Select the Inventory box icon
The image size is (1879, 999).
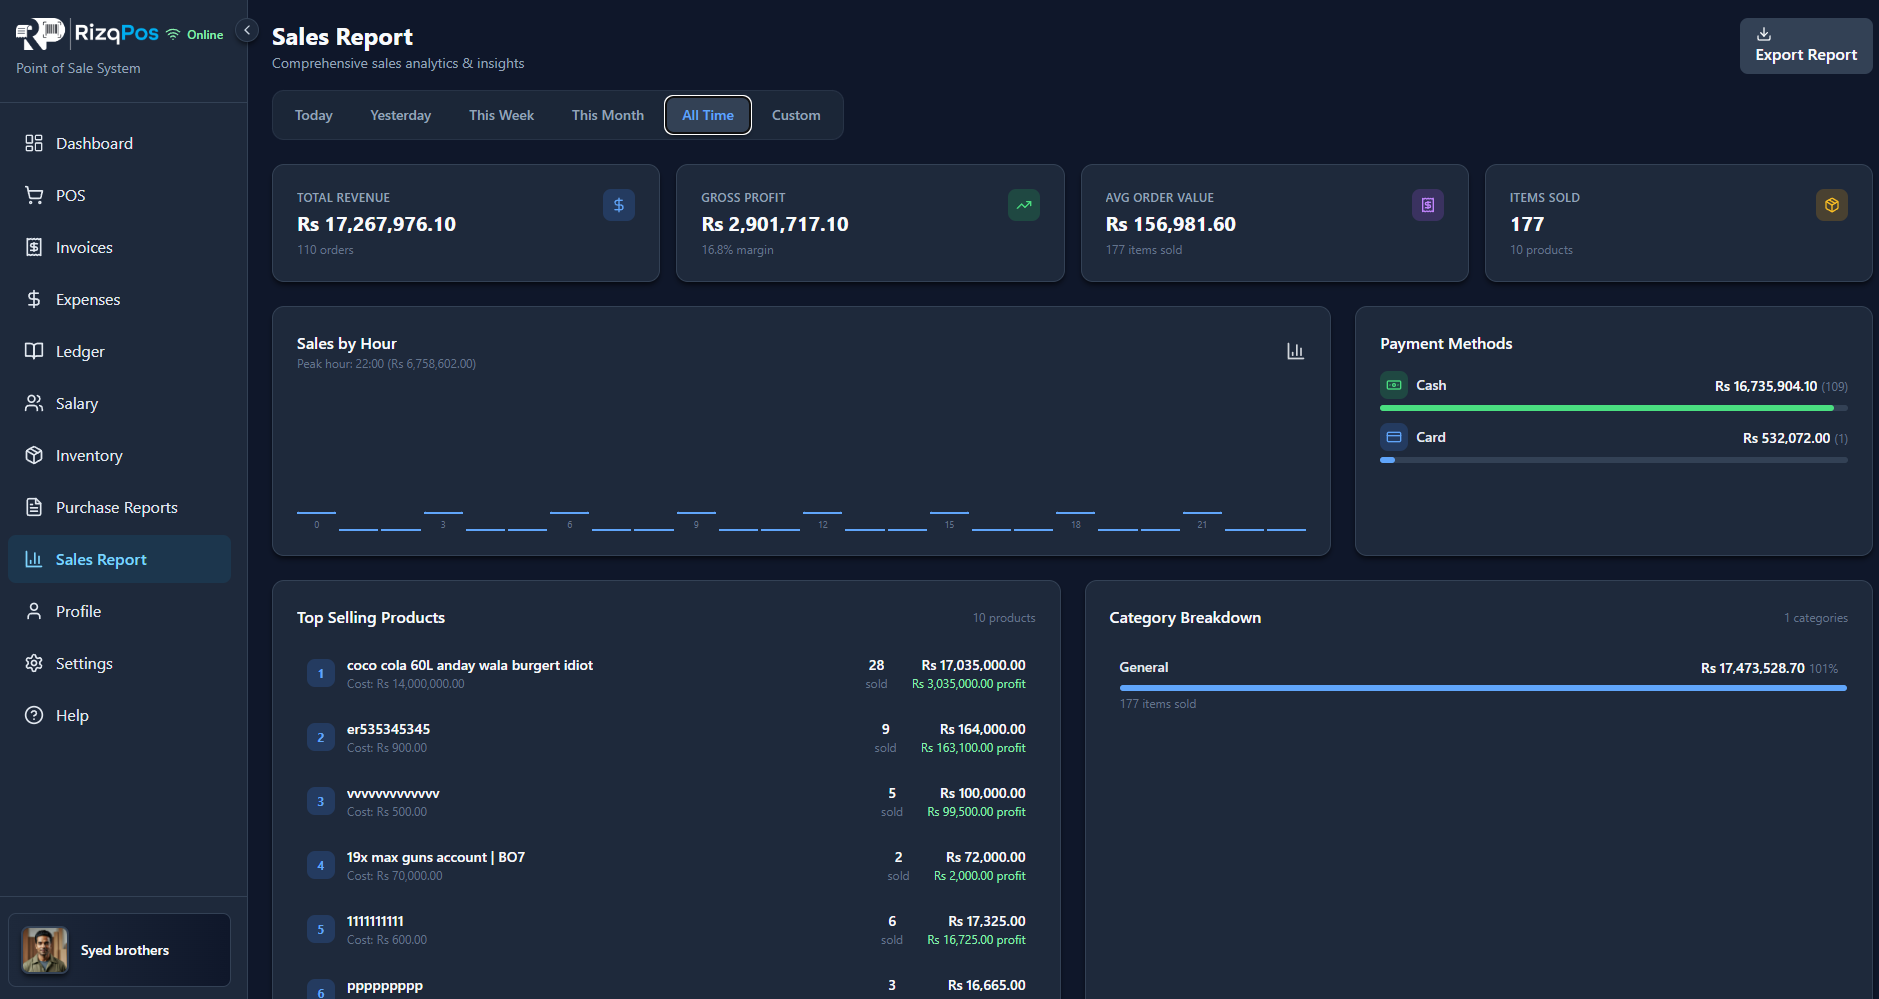[33, 455]
